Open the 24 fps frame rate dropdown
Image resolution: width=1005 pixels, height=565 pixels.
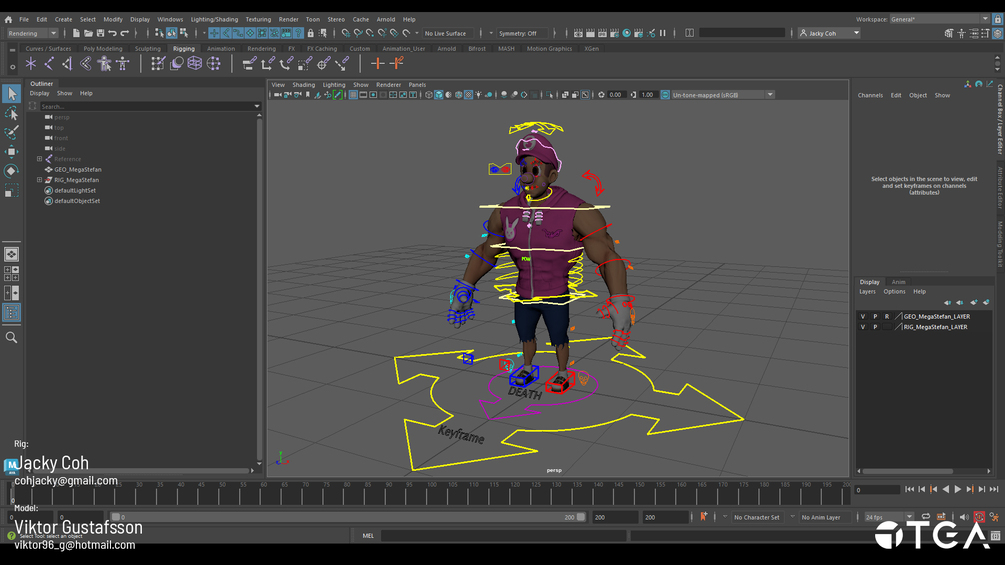(x=888, y=517)
